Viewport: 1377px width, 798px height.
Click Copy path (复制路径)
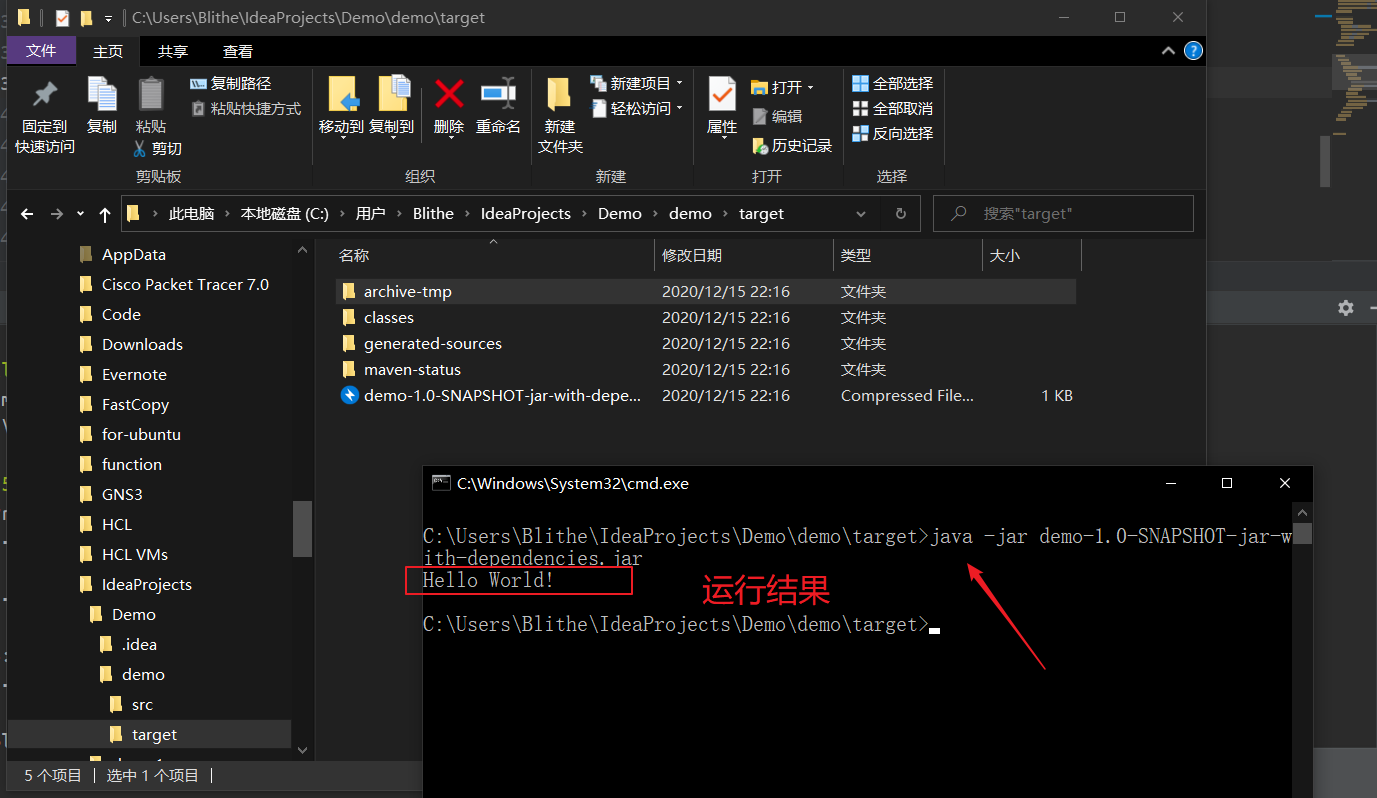pyautogui.click(x=230, y=84)
